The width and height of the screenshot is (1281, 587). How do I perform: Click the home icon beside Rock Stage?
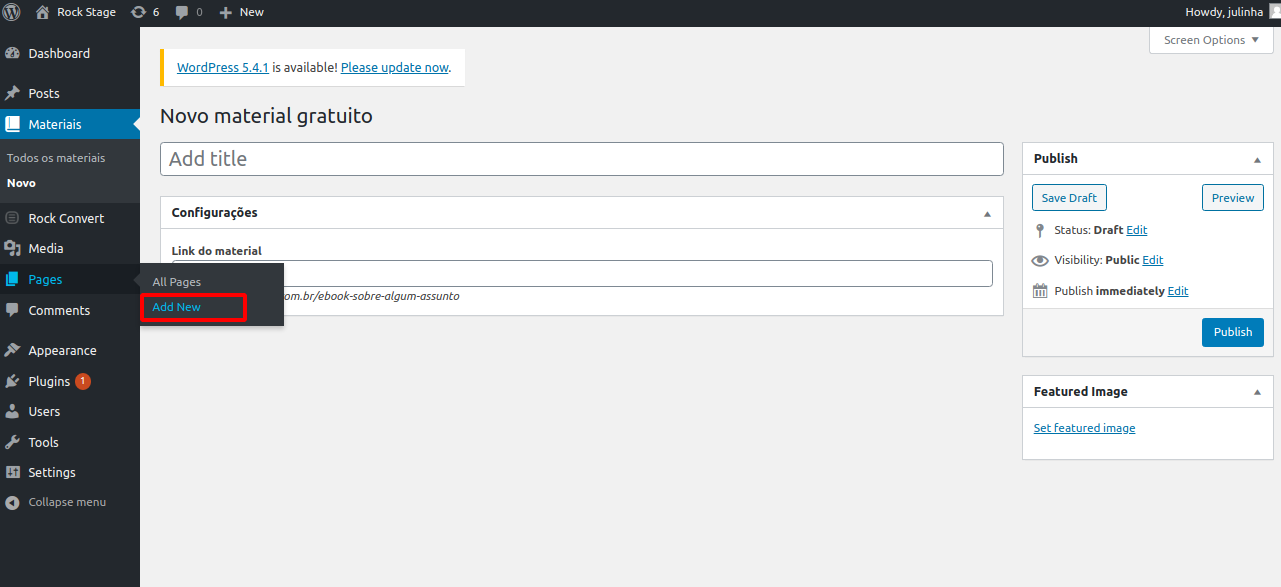[42, 12]
